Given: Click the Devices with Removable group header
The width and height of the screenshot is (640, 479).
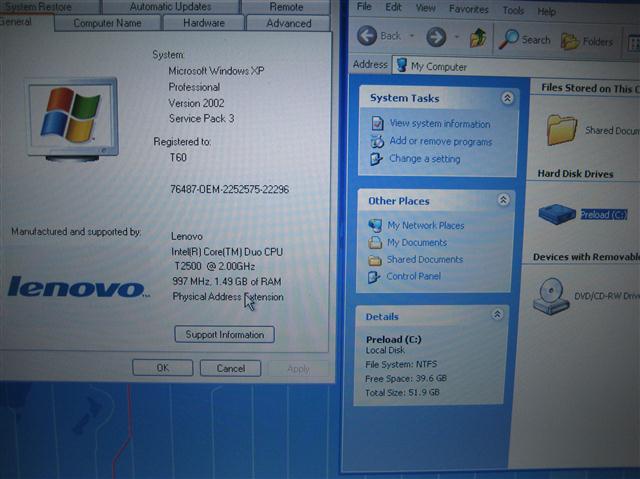Looking at the screenshot, I should click(x=586, y=257).
